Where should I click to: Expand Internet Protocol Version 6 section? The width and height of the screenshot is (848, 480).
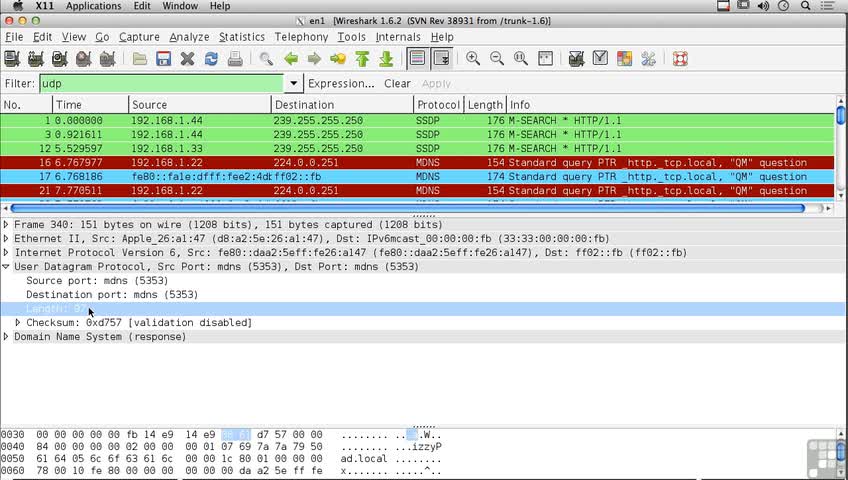[6, 252]
